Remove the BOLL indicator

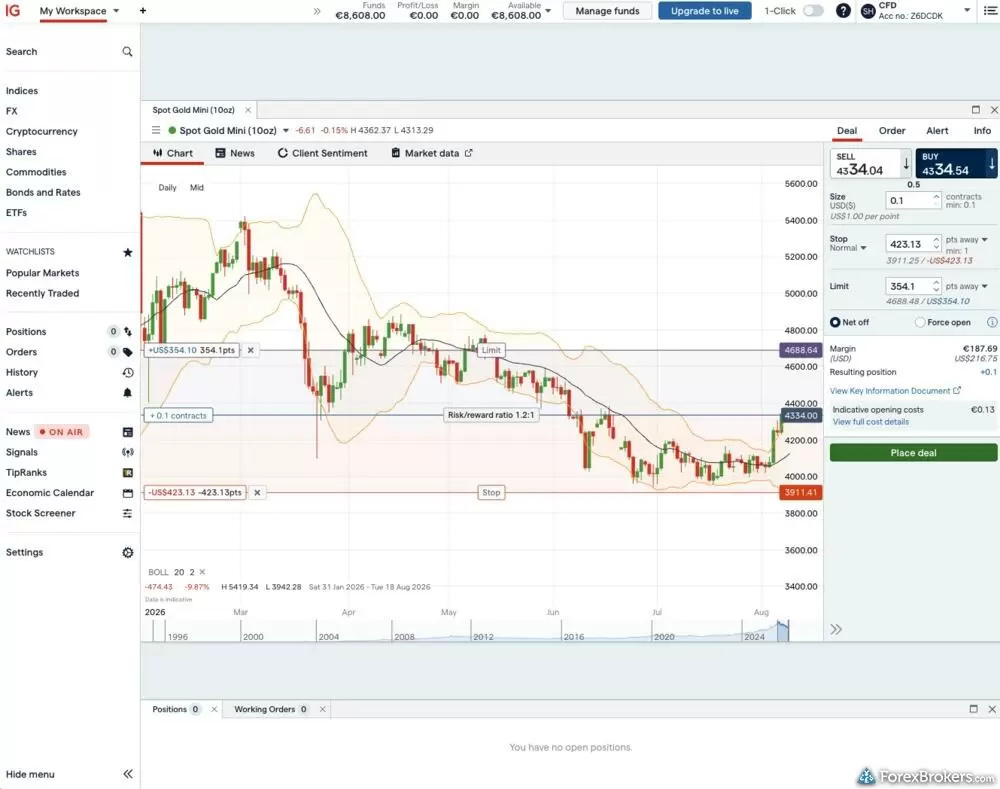(202, 572)
